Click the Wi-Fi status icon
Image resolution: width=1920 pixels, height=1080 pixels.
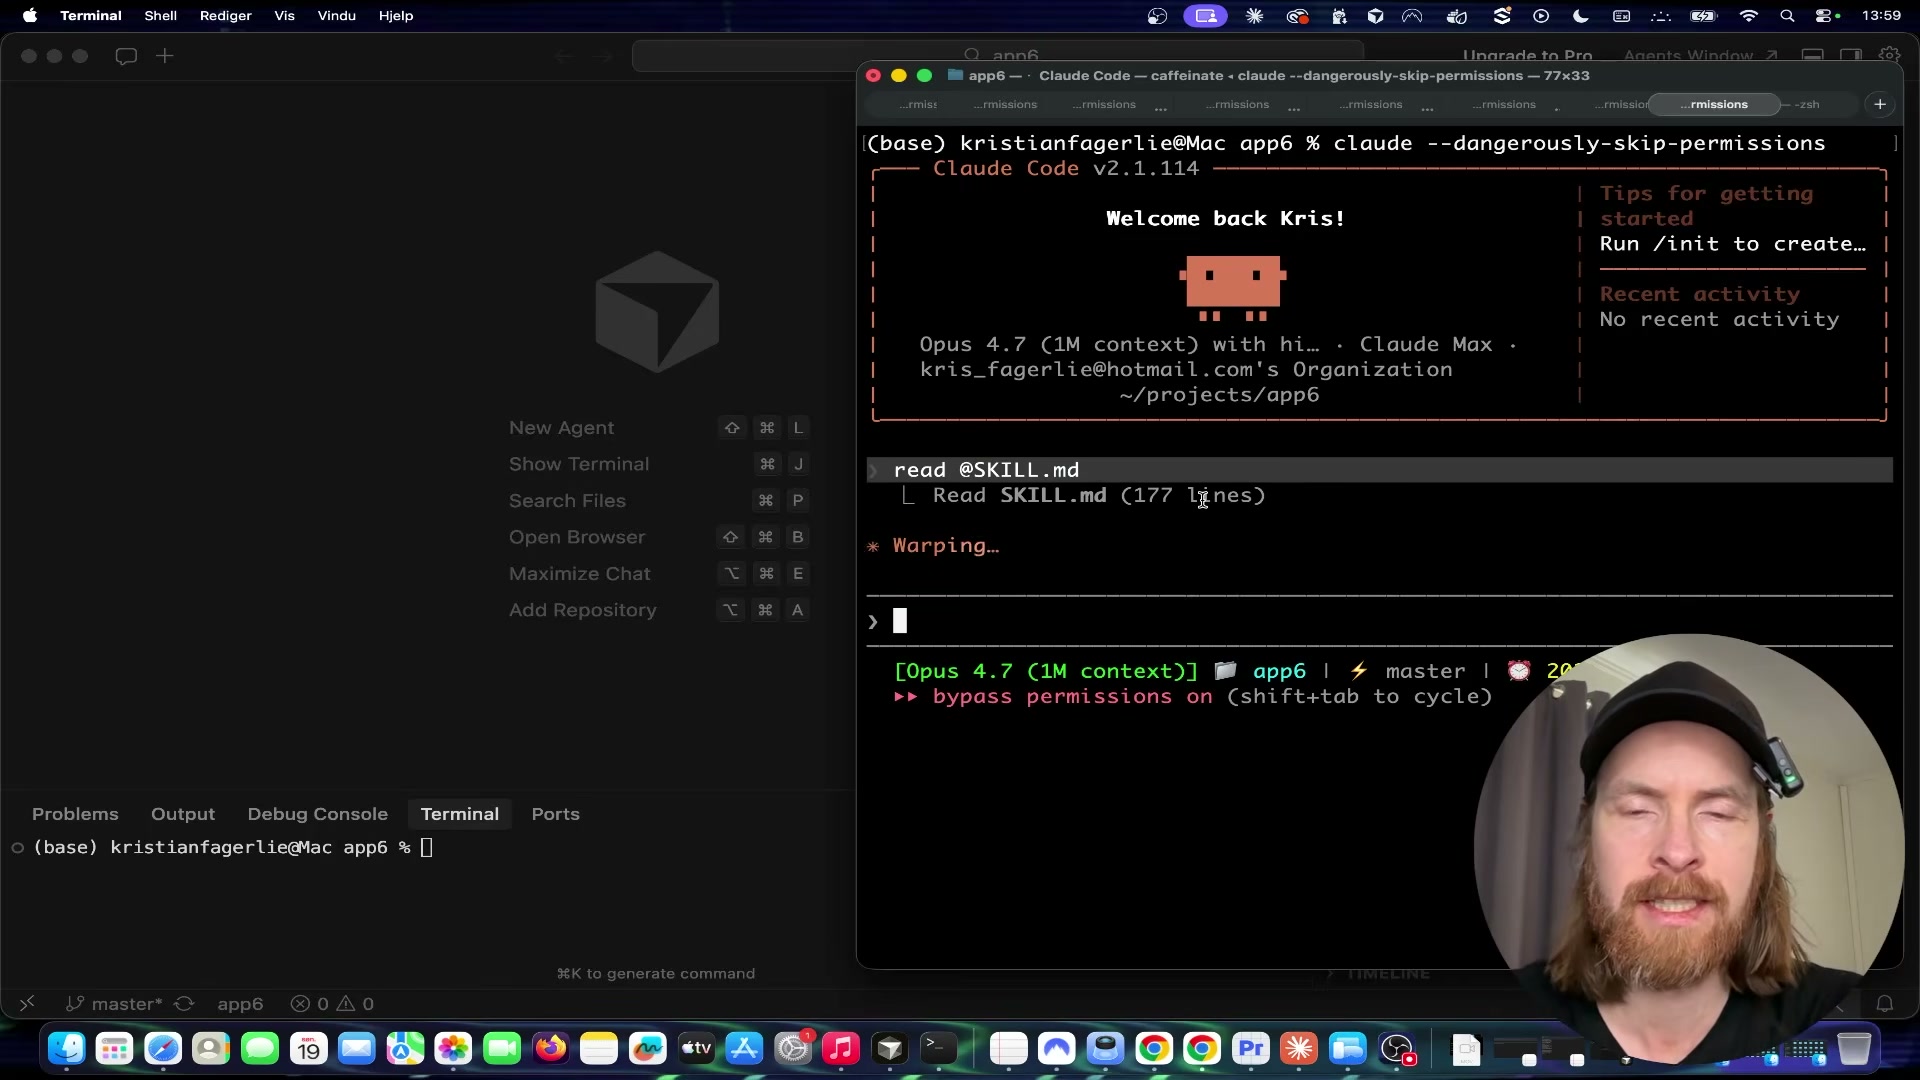tap(1748, 16)
